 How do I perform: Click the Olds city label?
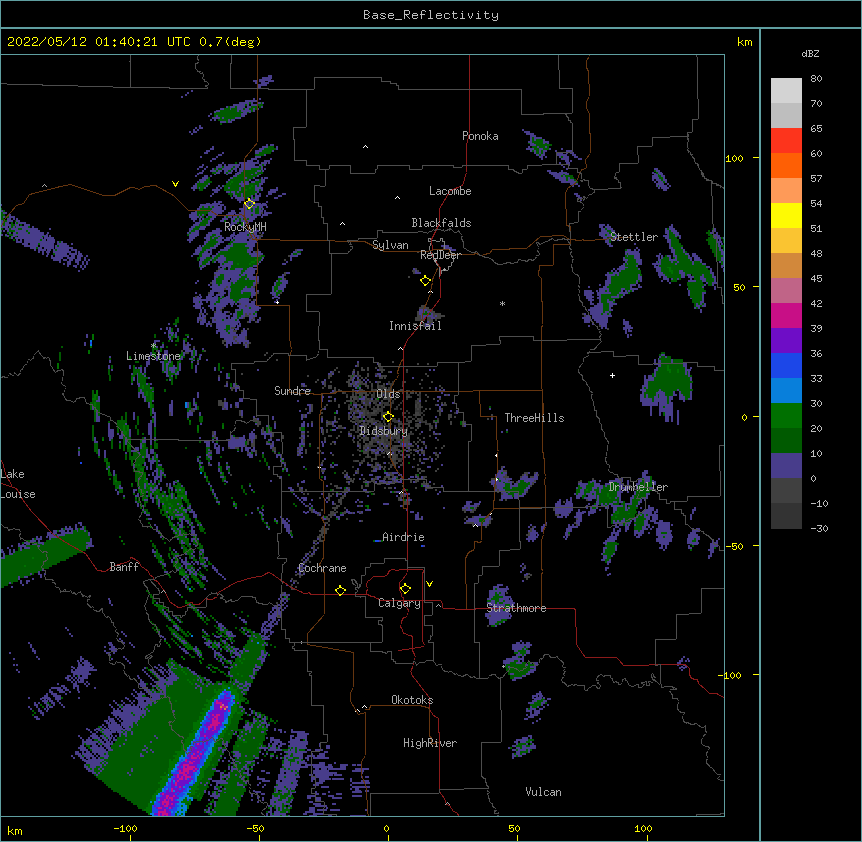[x=388, y=394]
